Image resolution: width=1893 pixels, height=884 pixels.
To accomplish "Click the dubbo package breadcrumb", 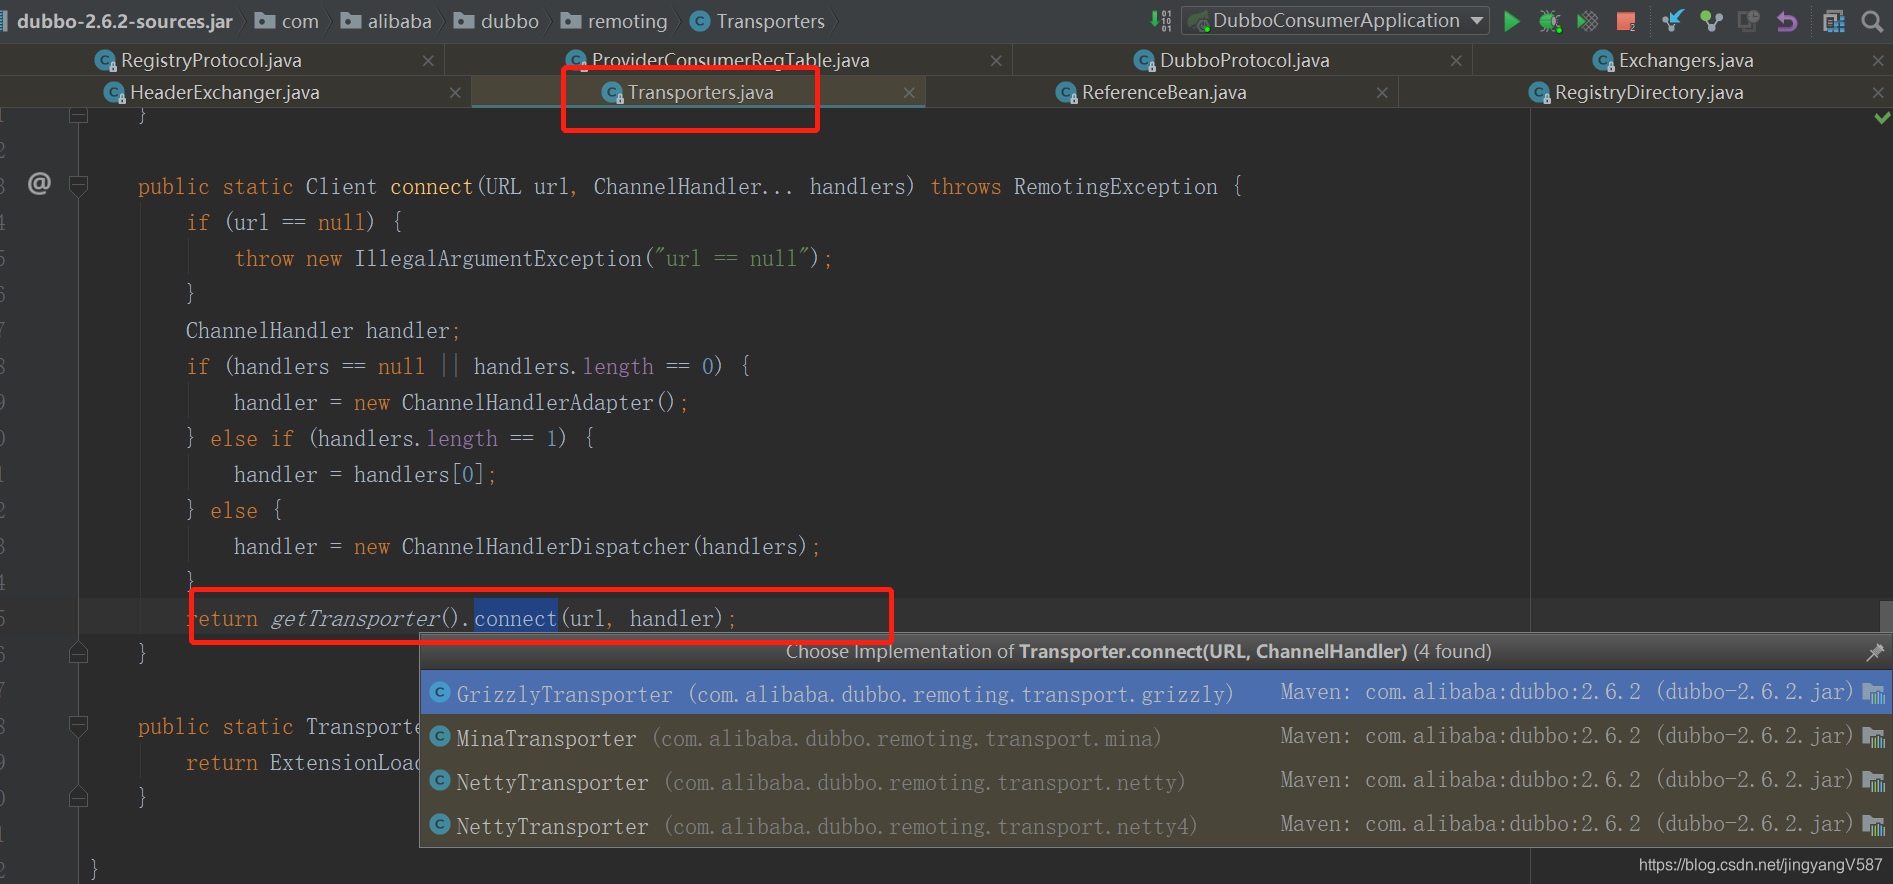I will (497, 21).
